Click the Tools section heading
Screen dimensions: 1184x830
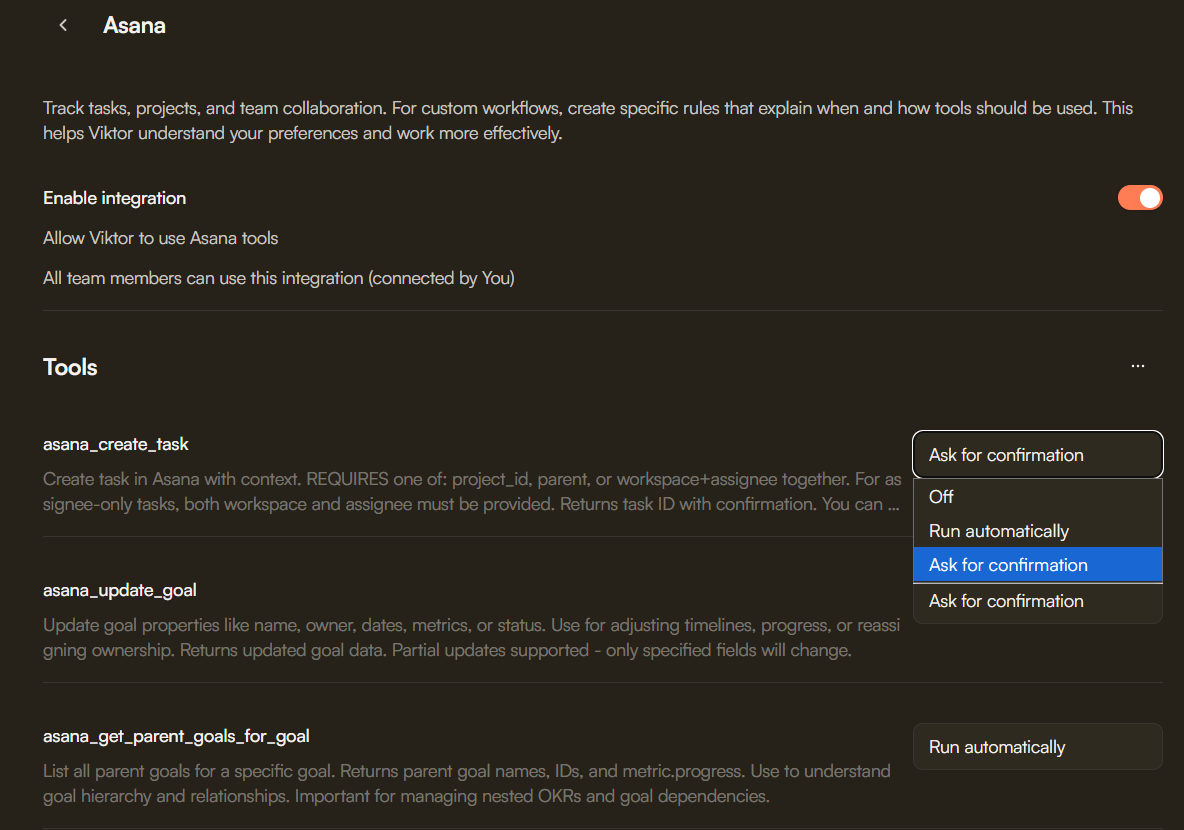pos(70,367)
